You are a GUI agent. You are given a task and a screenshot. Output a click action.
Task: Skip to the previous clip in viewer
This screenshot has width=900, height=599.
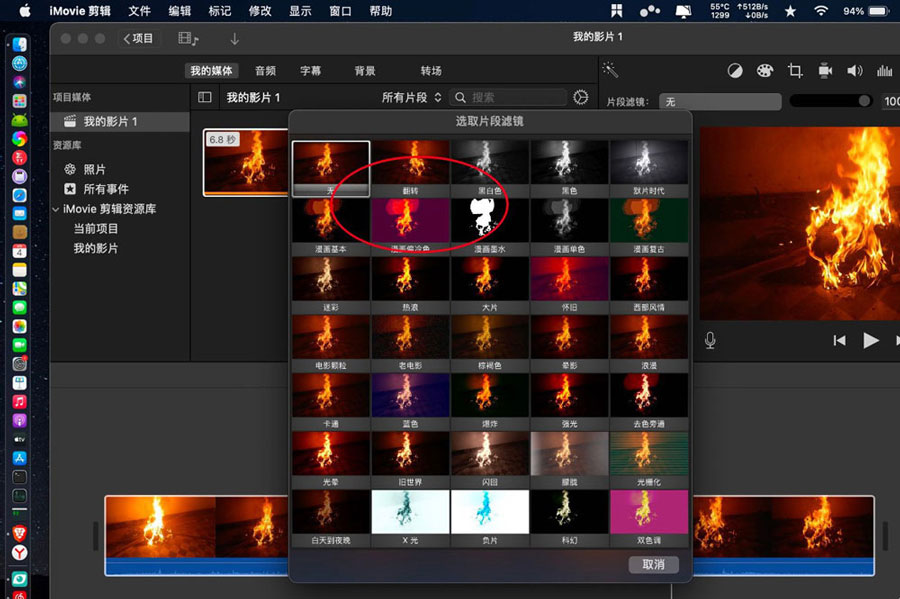click(839, 340)
